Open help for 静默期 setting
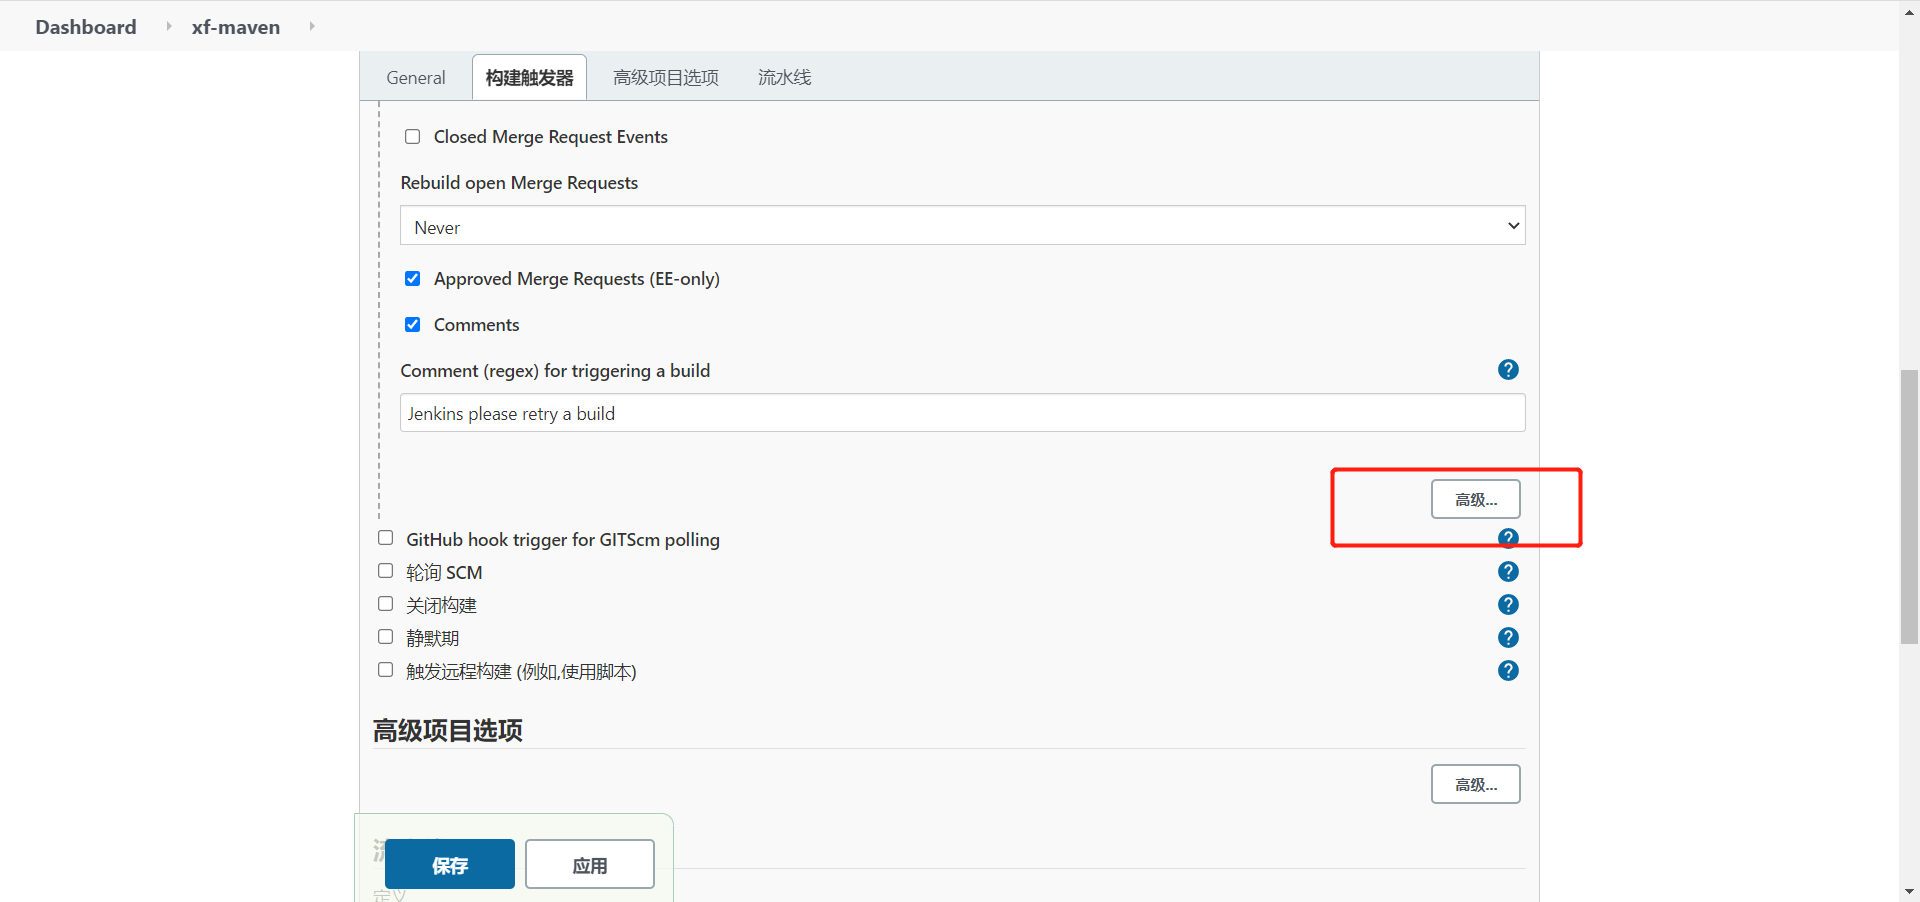 (1508, 637)
